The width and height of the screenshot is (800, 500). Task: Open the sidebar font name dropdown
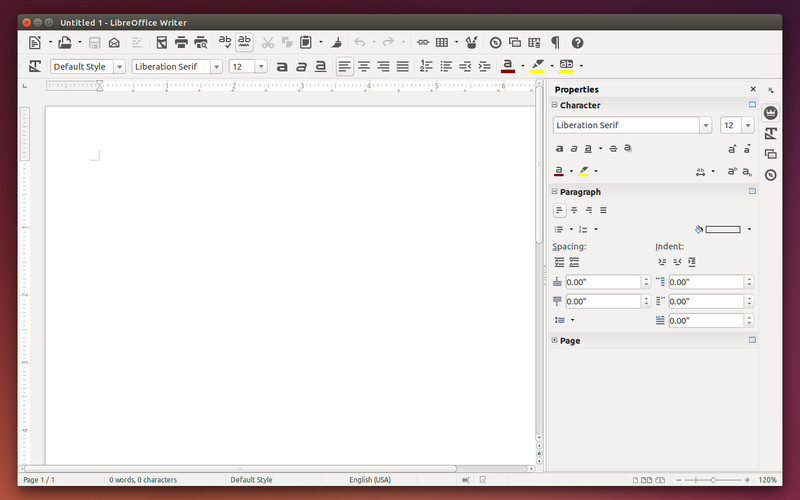706,125
